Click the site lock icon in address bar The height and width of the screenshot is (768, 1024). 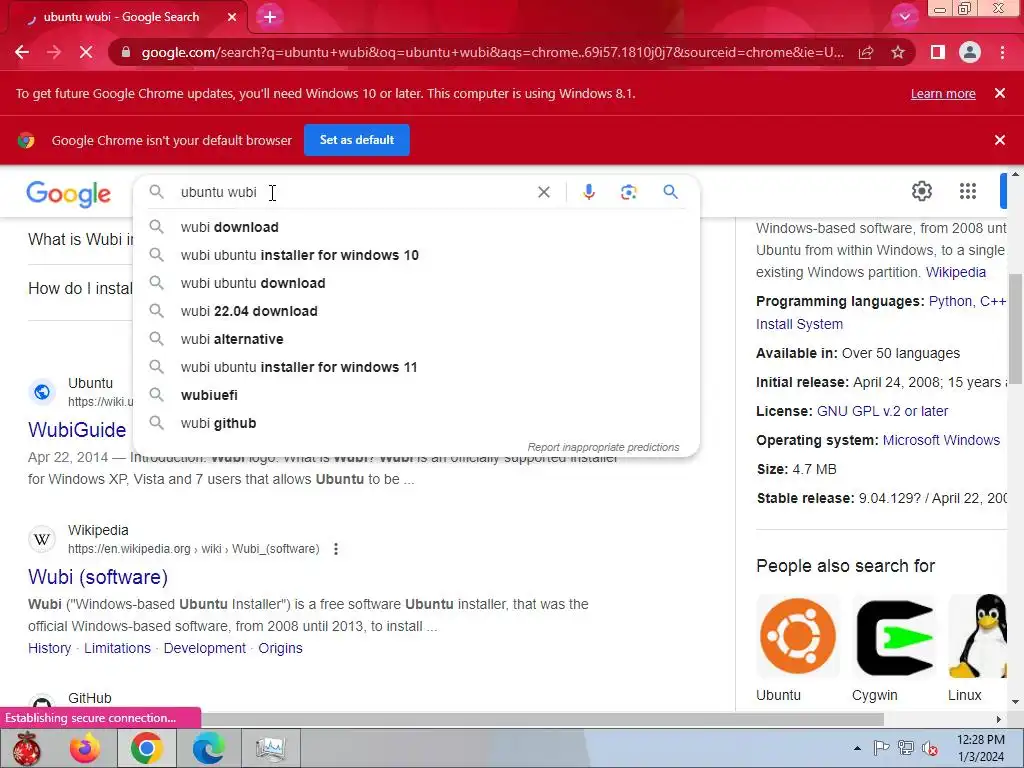coord(126,52)
